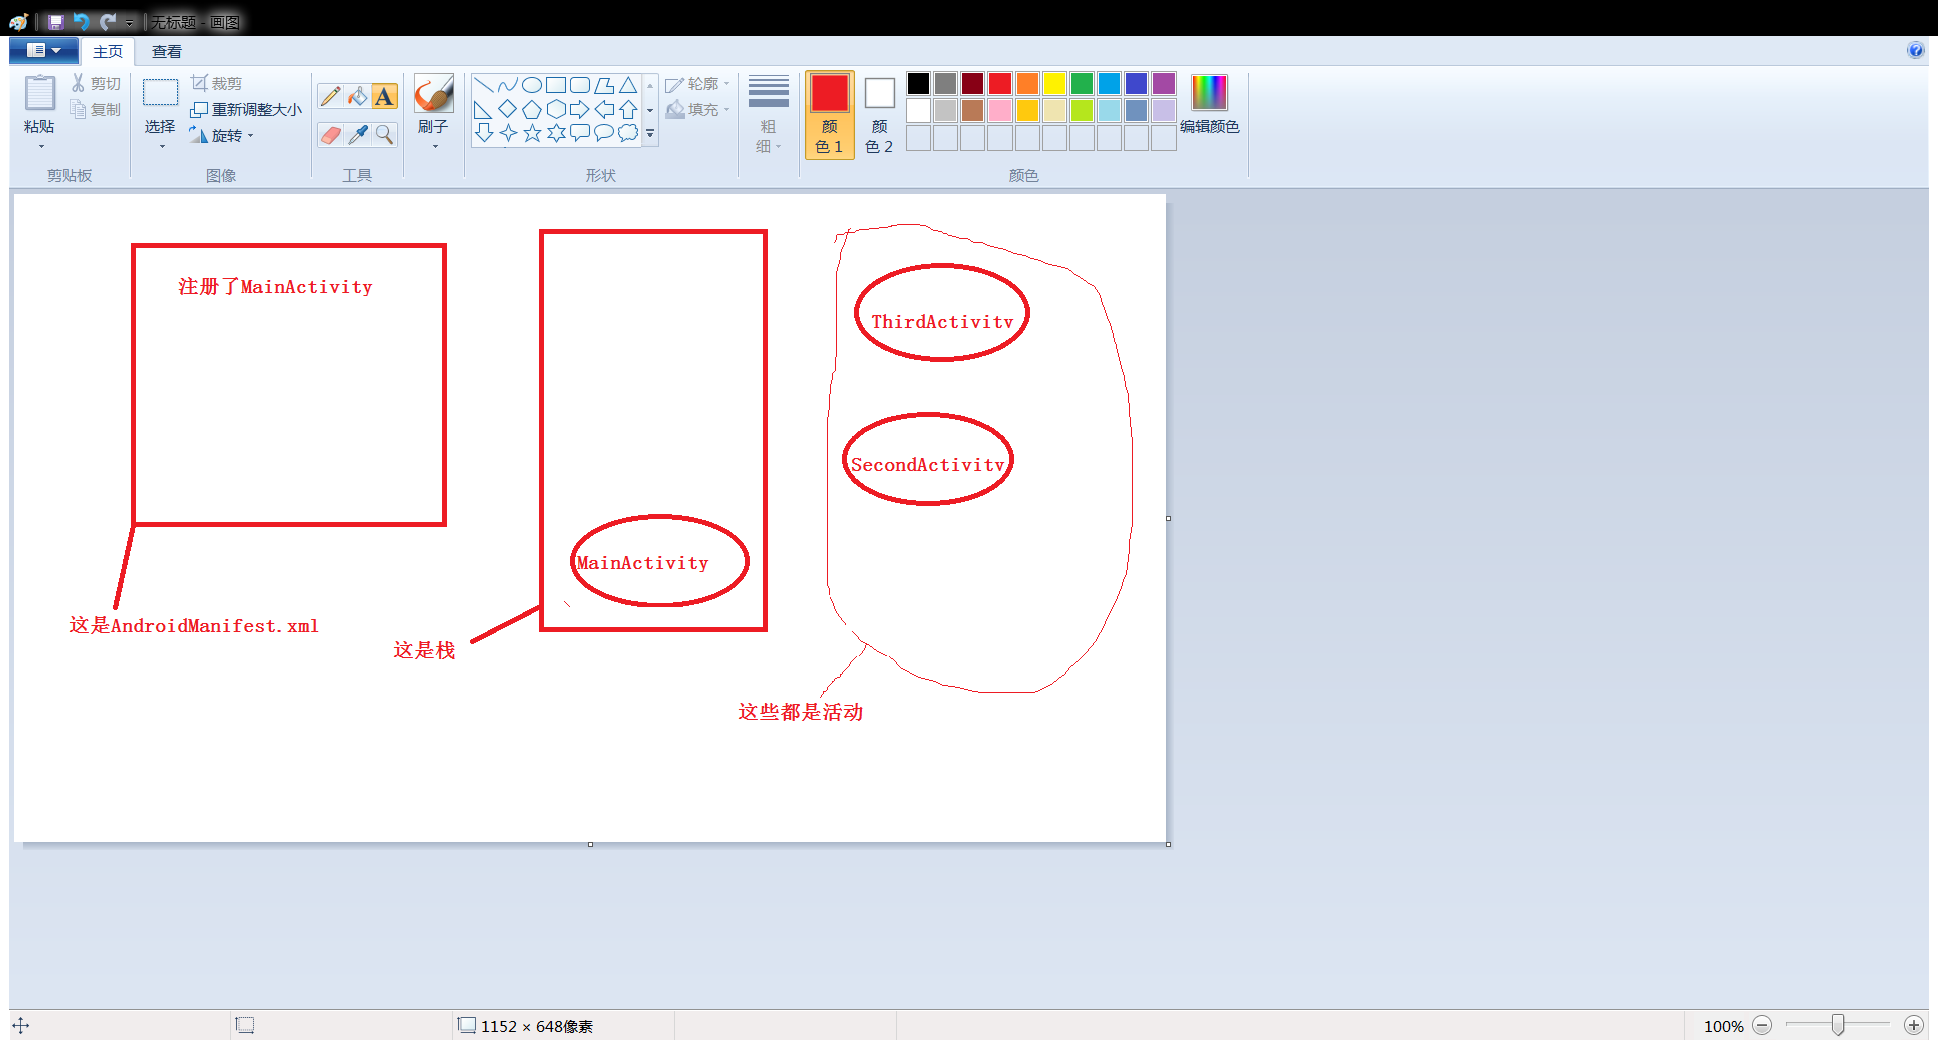Choose the Right arrow shape
The image size is (1938, 1050).
pyautogui.click(x=580, y=109)
